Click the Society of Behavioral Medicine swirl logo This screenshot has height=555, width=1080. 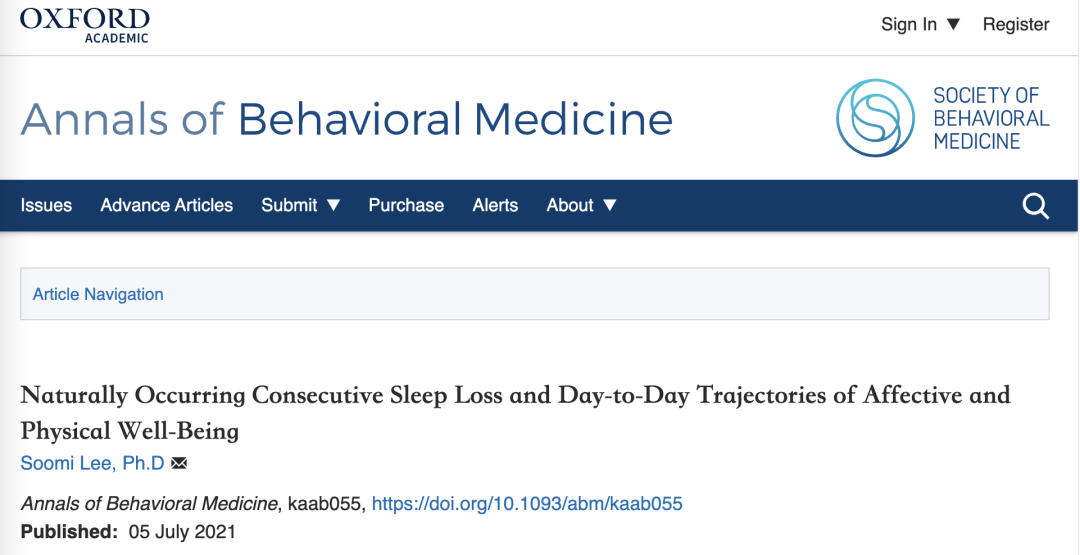click(875, 118)
